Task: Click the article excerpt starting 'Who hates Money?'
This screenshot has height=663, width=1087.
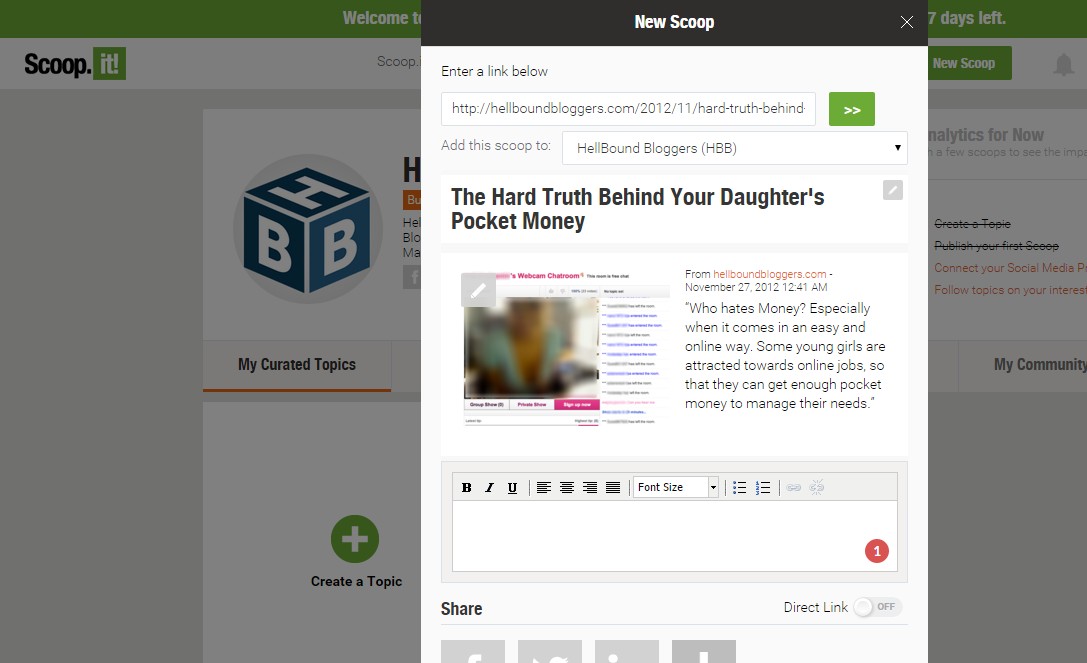Action: [785, 356]
